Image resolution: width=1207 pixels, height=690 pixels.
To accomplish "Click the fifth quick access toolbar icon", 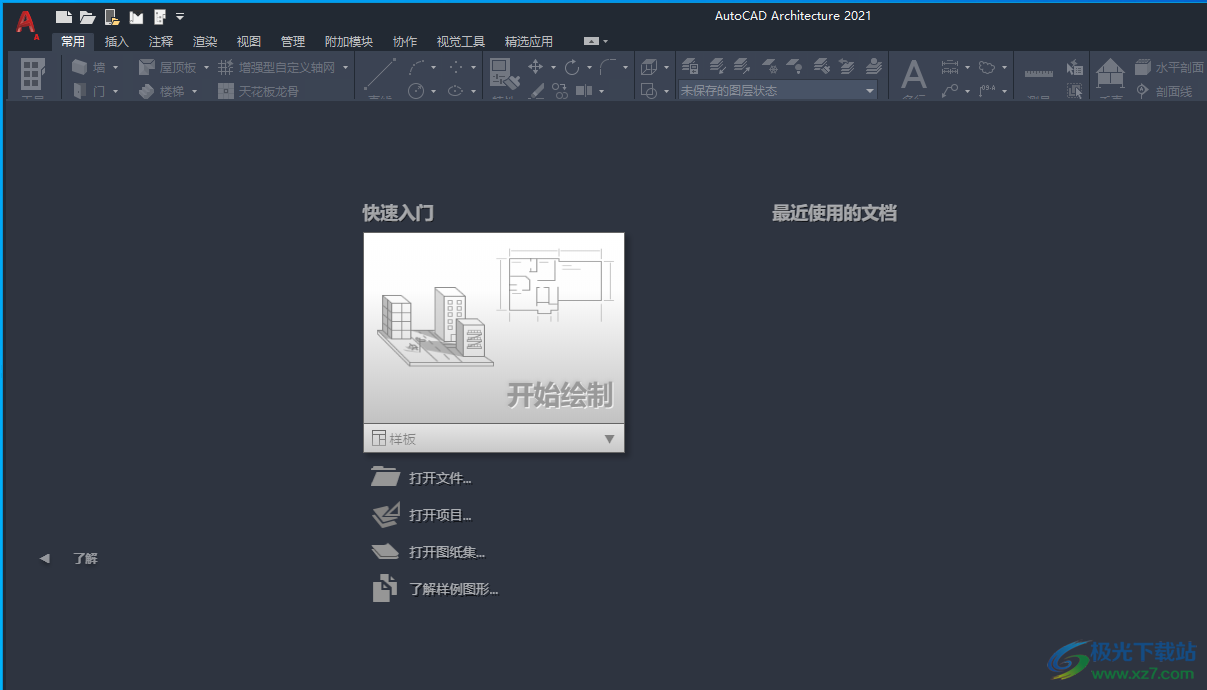I will pos(160,16).
